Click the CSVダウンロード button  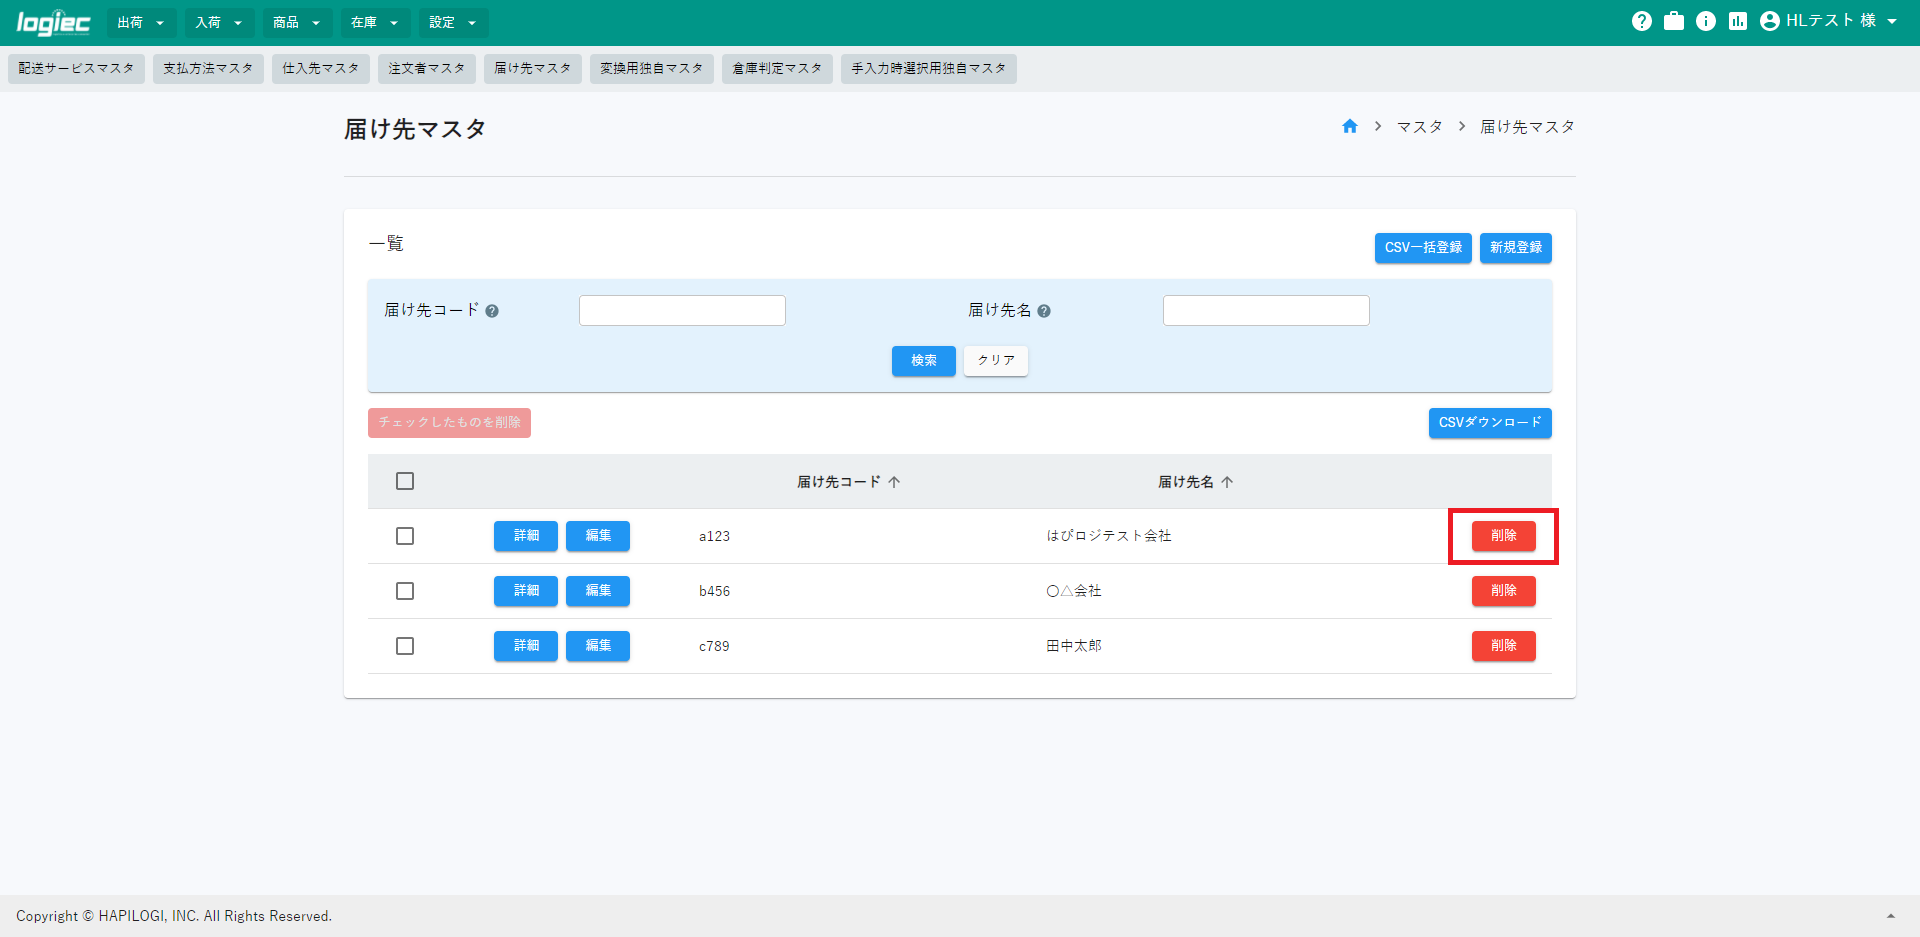point(1490,423)
